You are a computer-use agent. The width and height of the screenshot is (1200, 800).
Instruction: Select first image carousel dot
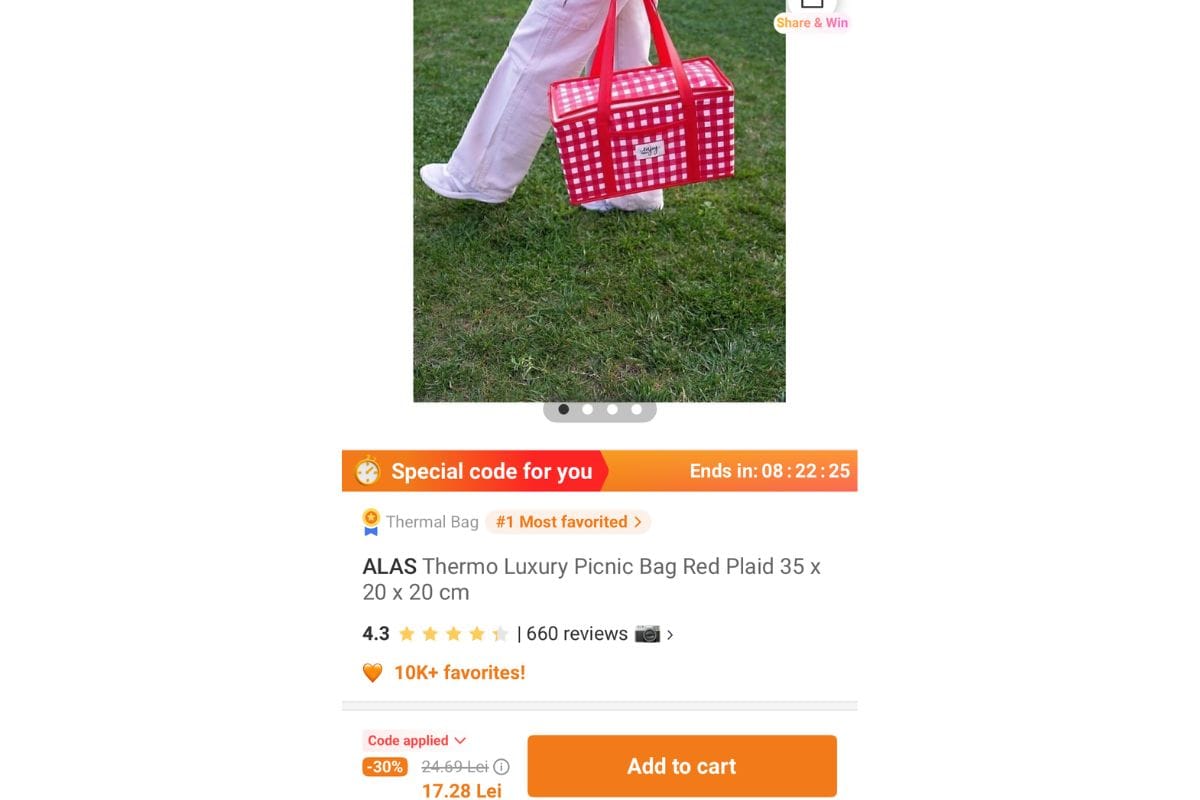564,409
